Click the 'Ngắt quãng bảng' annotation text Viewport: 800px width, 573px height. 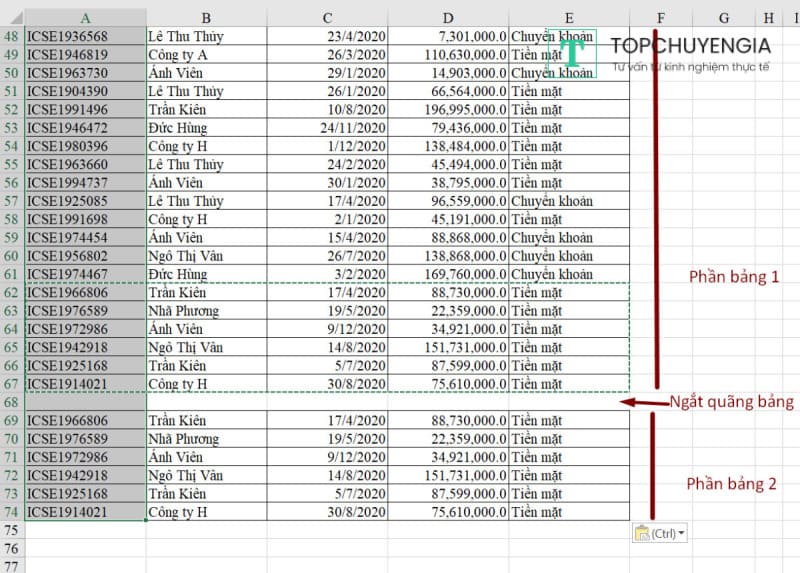point(731,402)
